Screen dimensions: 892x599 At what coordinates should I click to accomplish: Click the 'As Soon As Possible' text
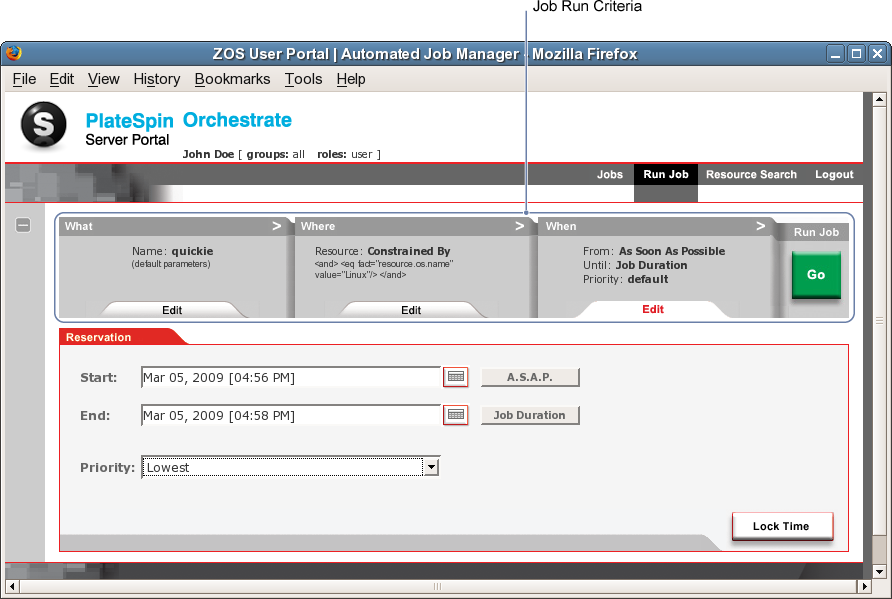[x=672, y=251]
